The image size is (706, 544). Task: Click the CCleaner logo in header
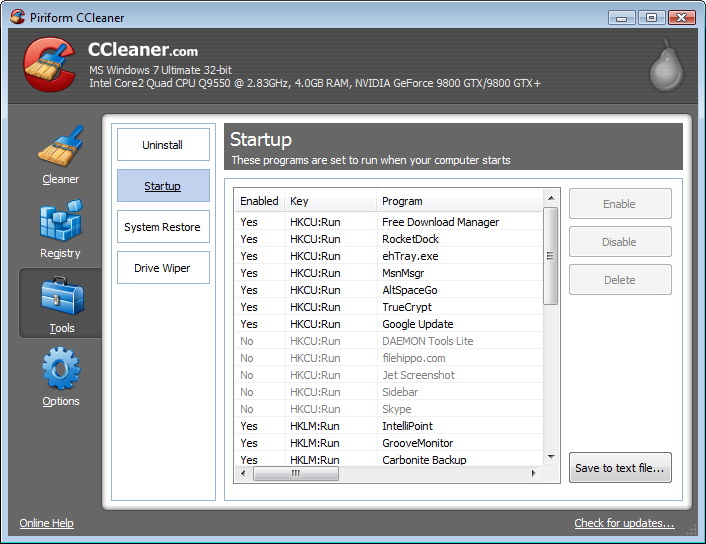click(x=49, y=66)
